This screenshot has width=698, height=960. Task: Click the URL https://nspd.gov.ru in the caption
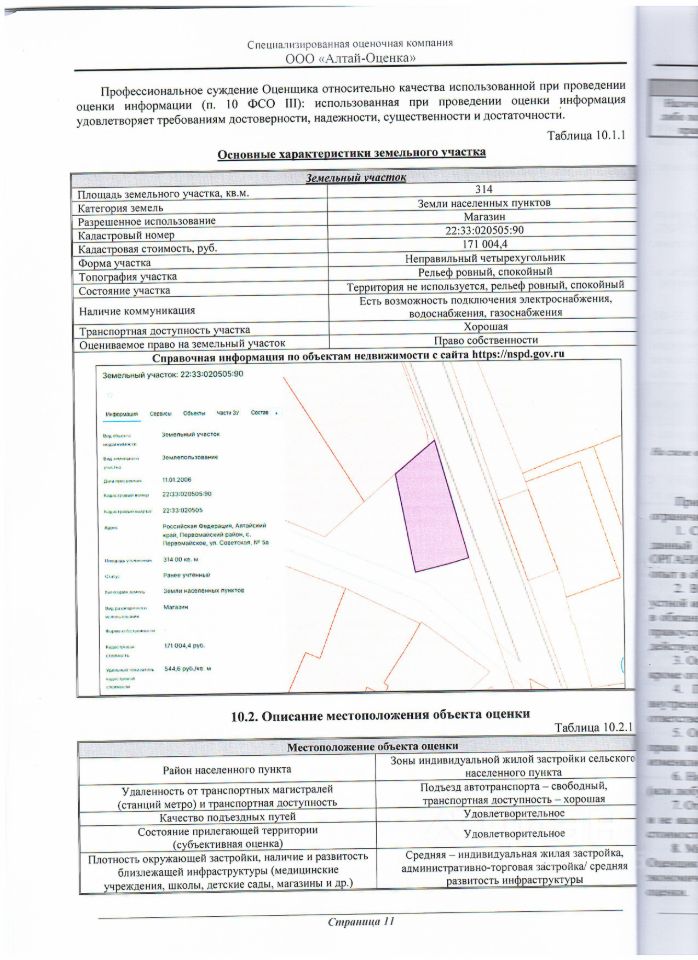click(x=518, y=354)
